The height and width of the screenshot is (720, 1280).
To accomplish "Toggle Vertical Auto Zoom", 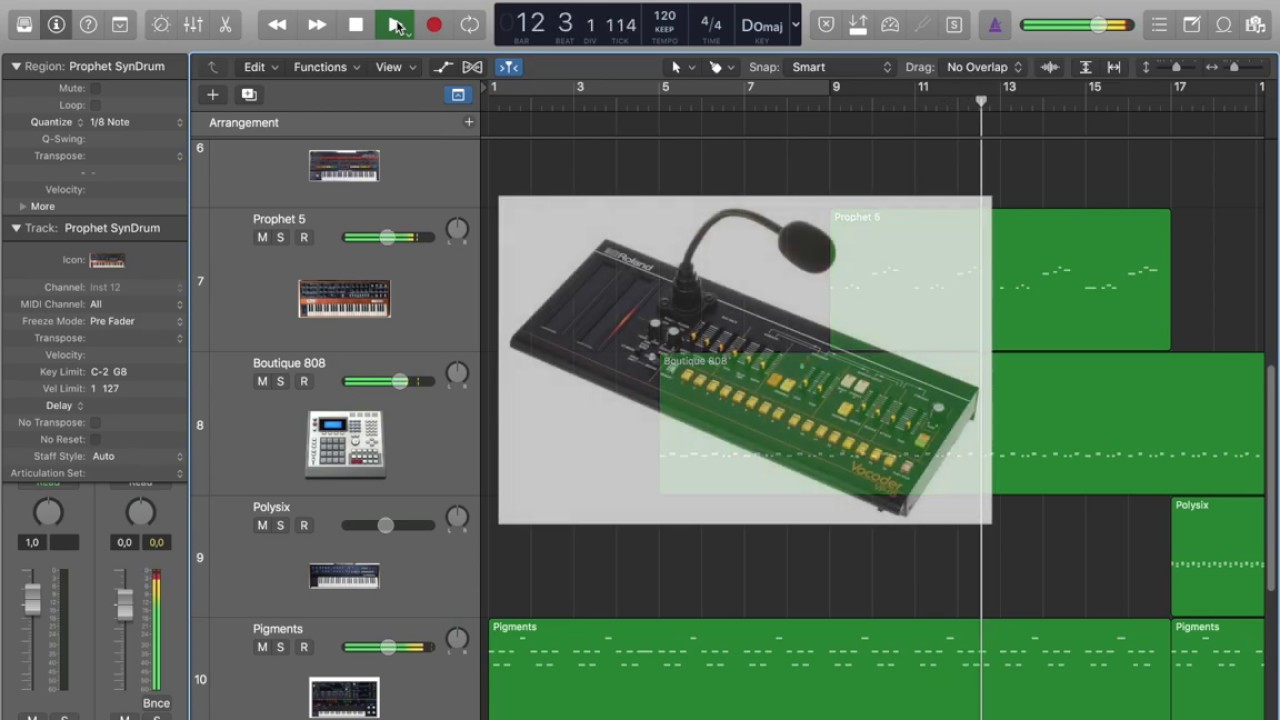I will point(1085,67).
